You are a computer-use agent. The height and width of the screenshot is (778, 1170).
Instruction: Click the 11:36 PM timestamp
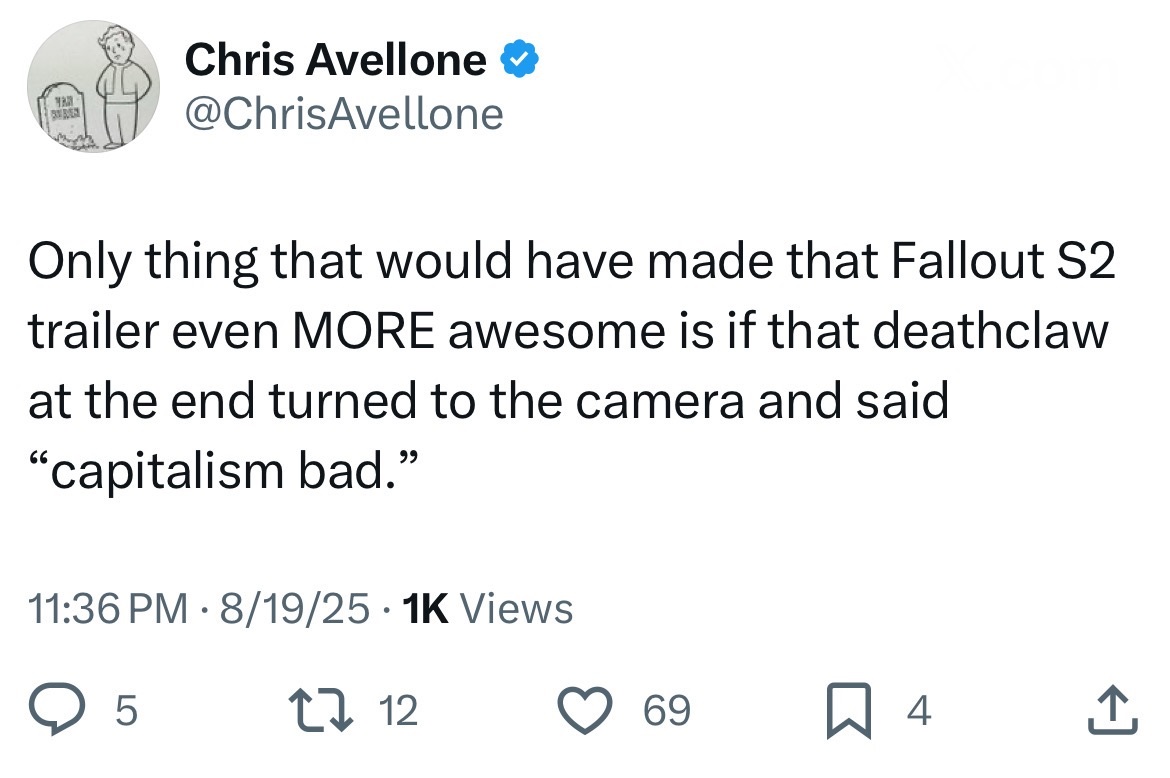click(x=107, y=608)
